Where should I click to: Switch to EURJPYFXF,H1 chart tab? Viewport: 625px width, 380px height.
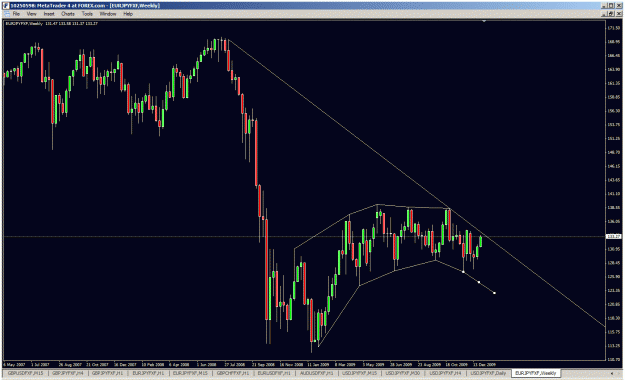148,373
